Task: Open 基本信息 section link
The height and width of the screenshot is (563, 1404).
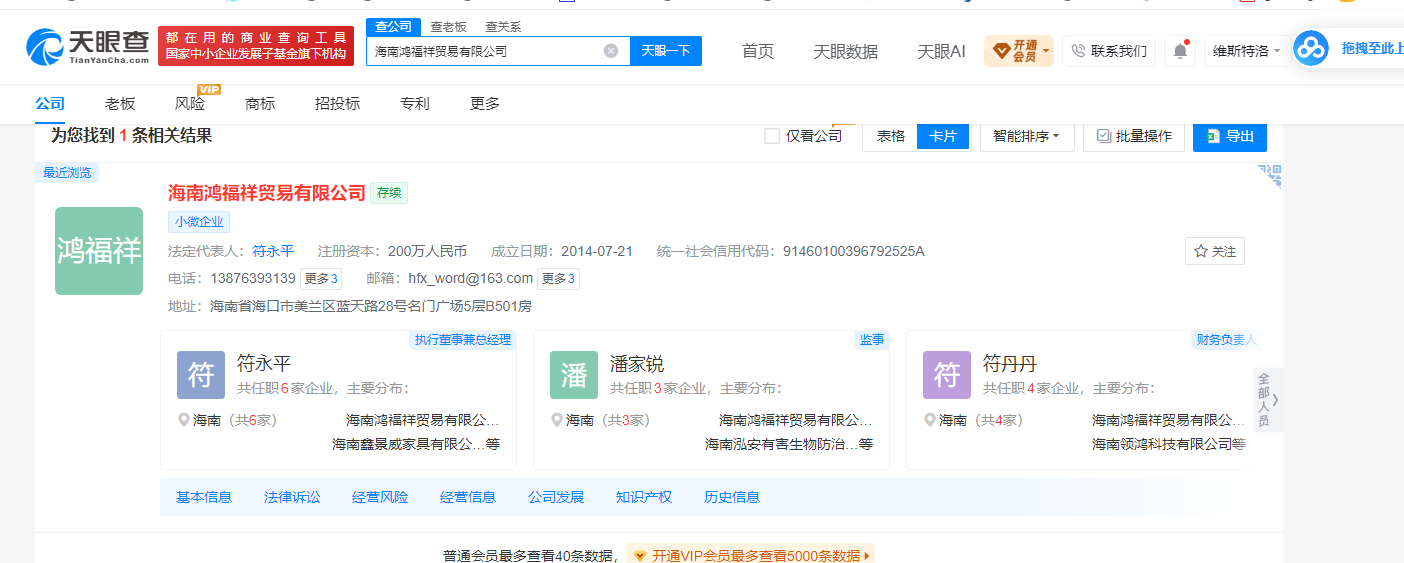Action: pos(204,497)
